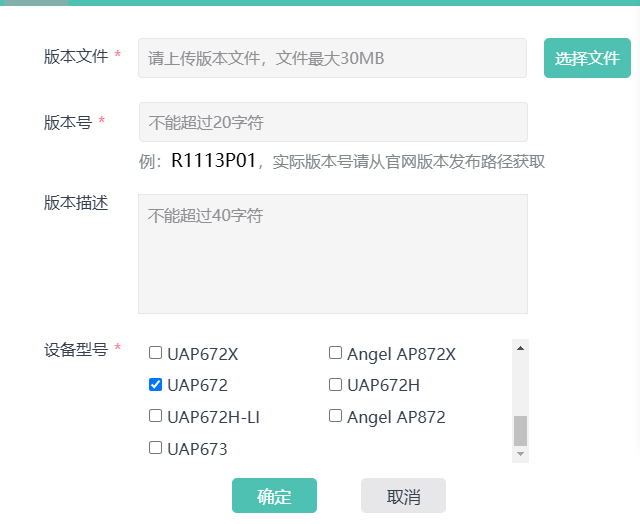Click the 版本描述 text area

332,253
